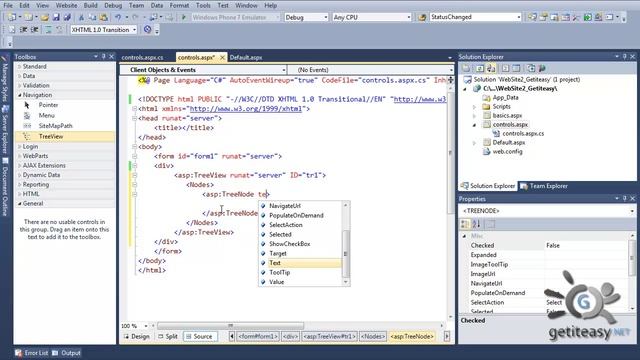Click the Open File folder icon in toolbar

click(44, 17)
